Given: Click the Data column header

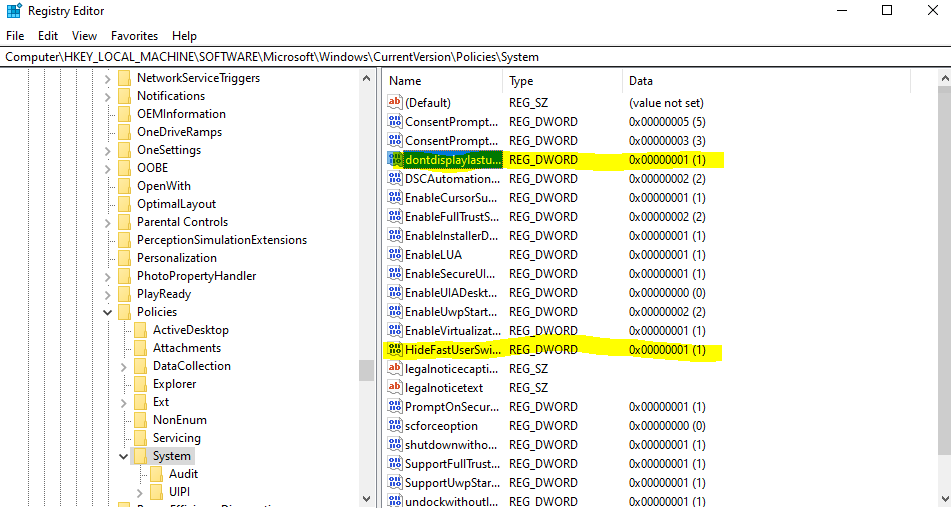Looking at the screenshot, I should [767, 81].
